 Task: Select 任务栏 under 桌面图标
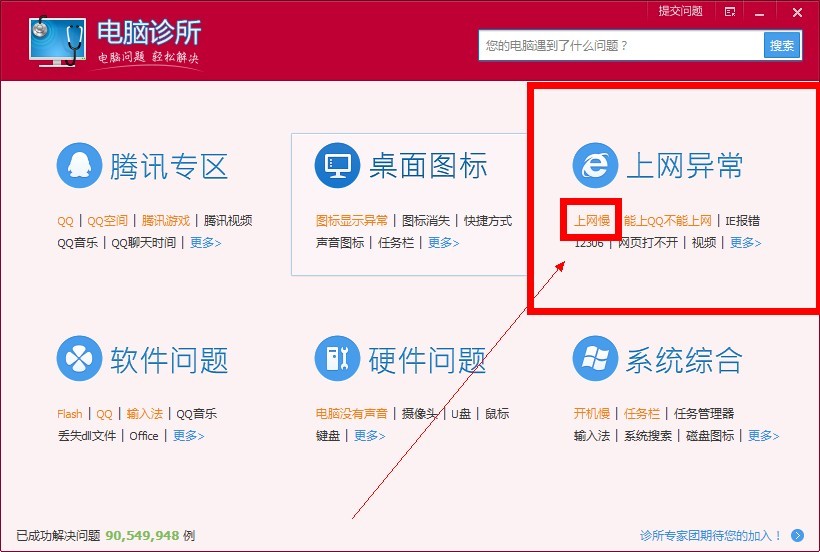coord(396,243)
